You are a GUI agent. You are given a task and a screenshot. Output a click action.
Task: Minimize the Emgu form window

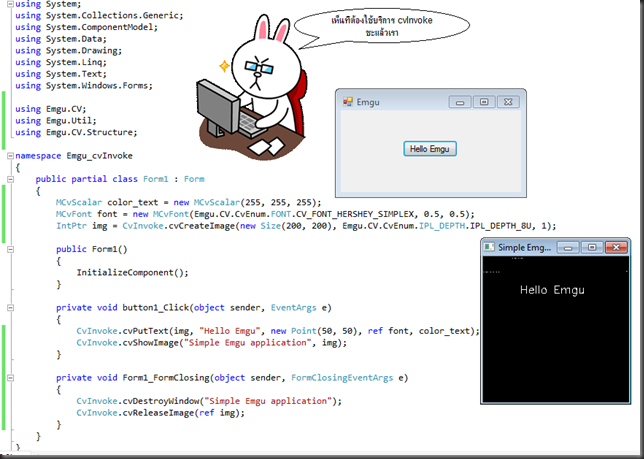[460, 102]
